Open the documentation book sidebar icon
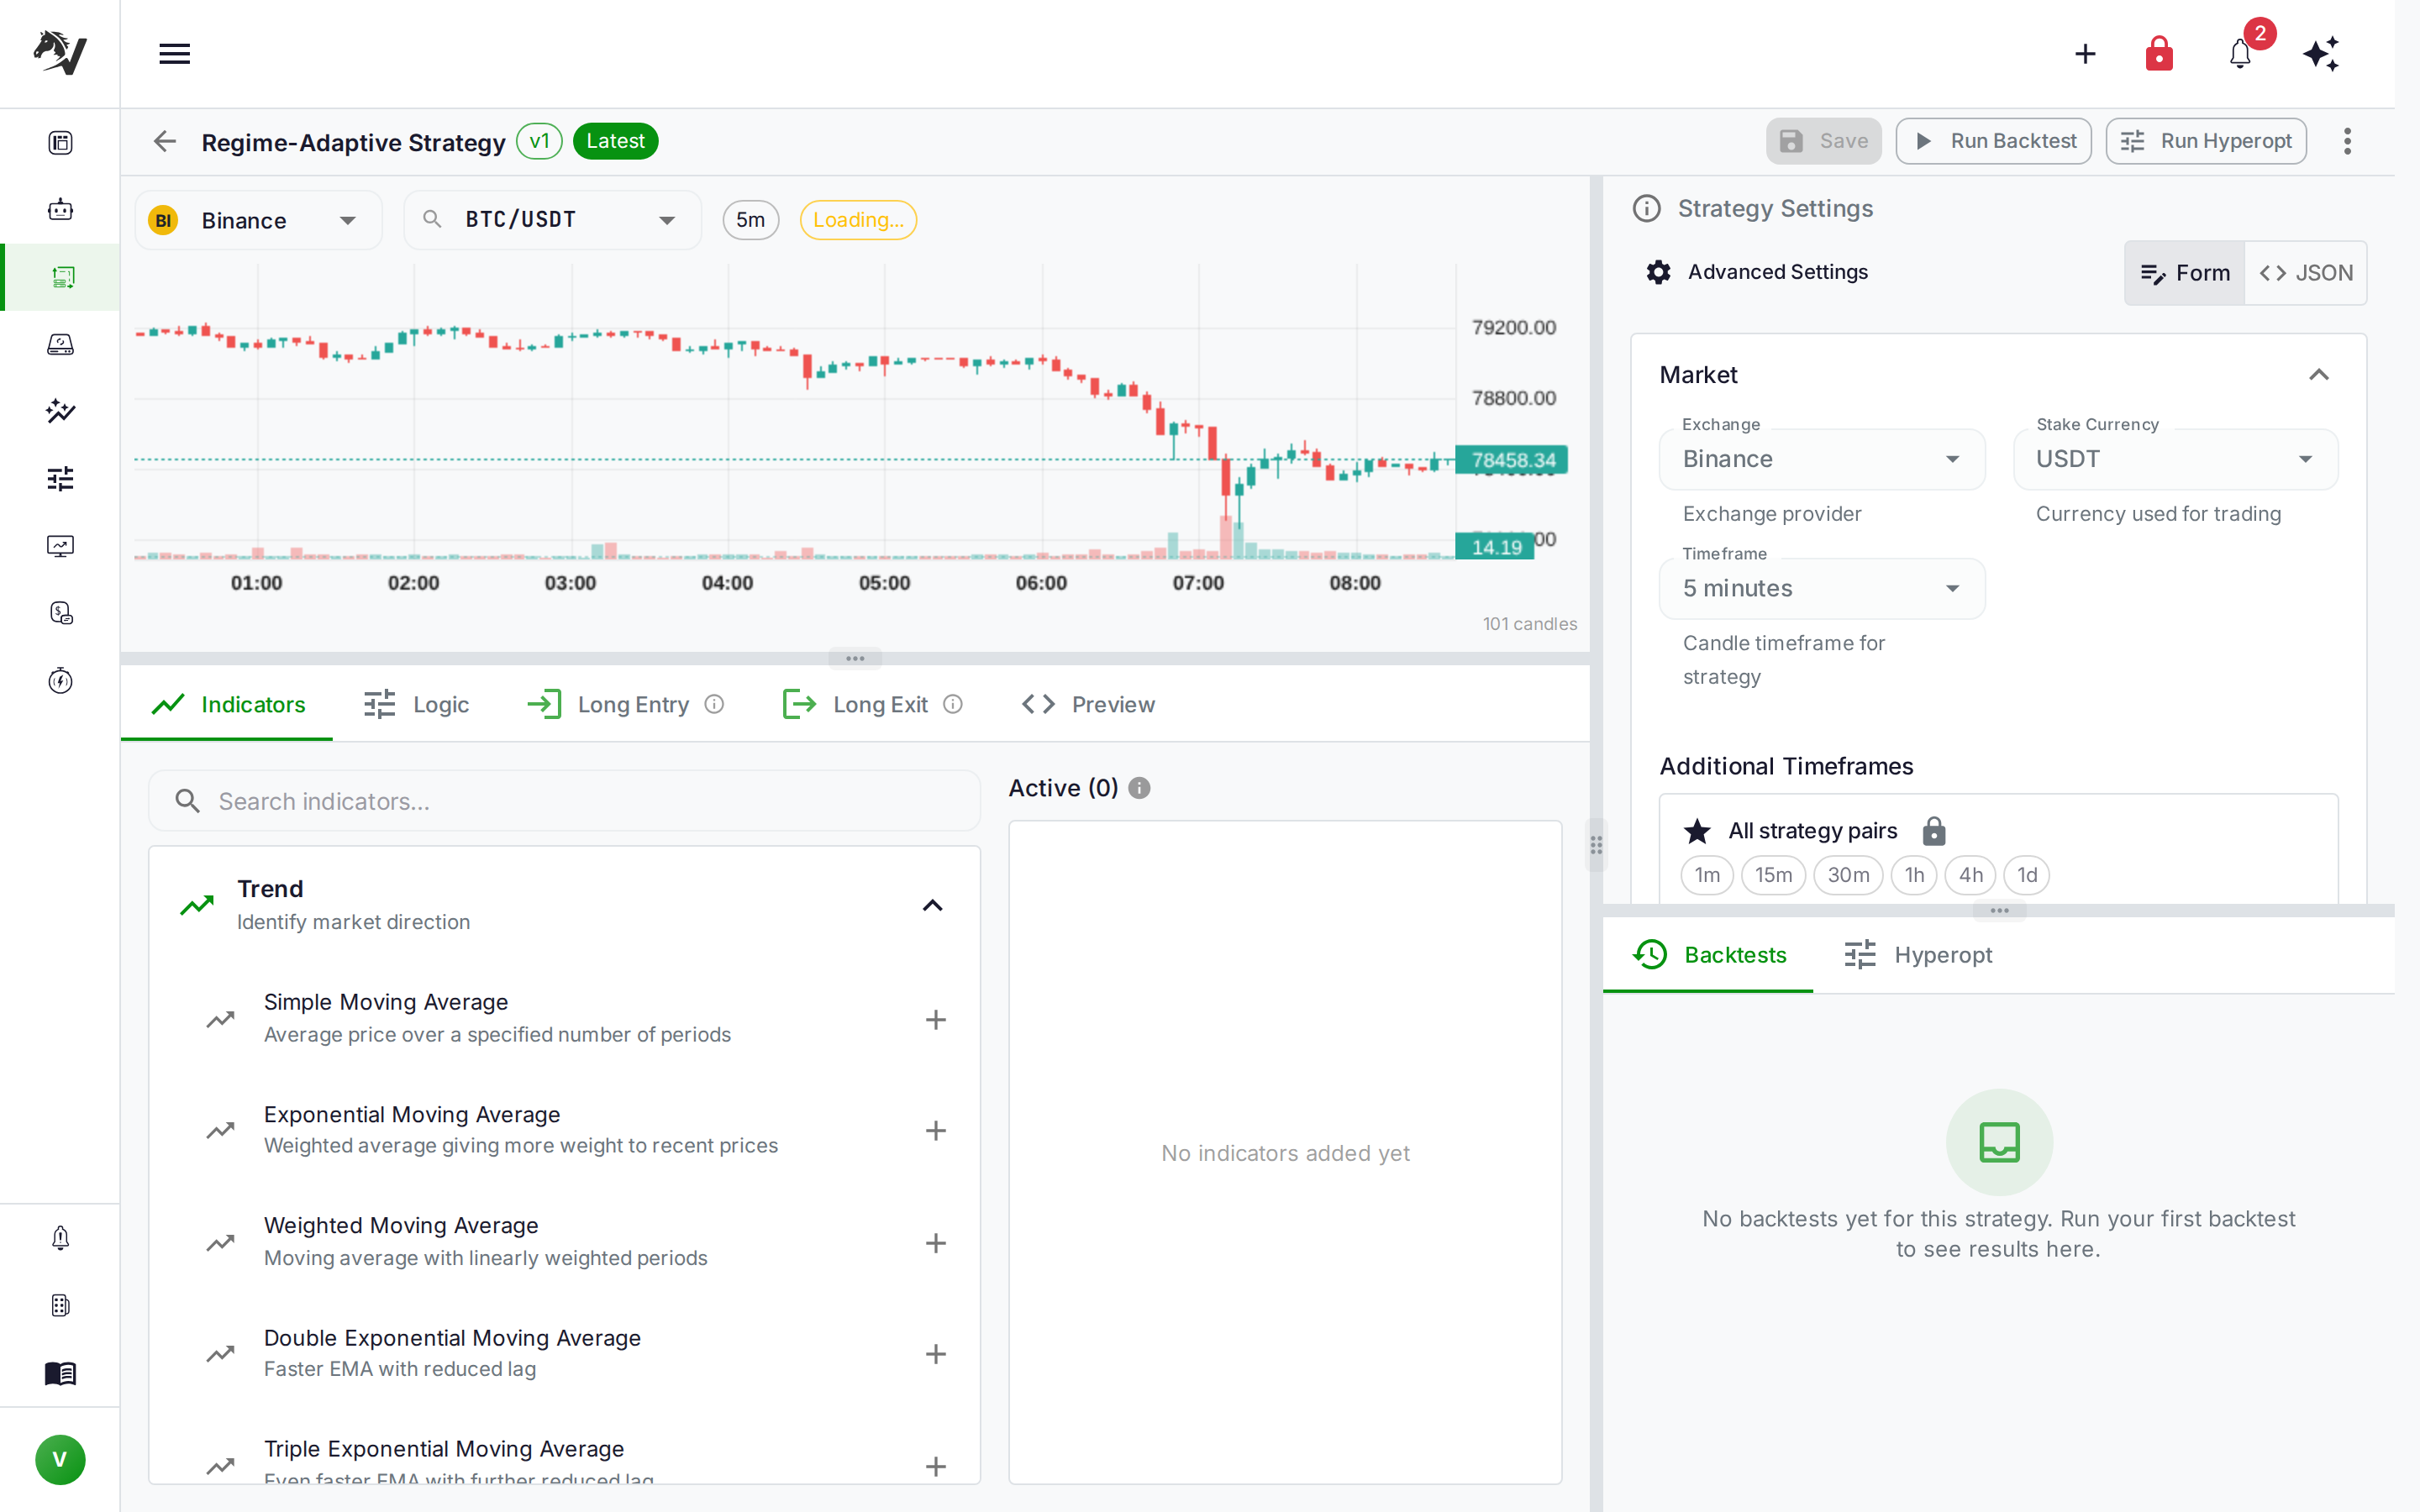This screenshot has width=2420, height=1512. tap(60, 1373)
